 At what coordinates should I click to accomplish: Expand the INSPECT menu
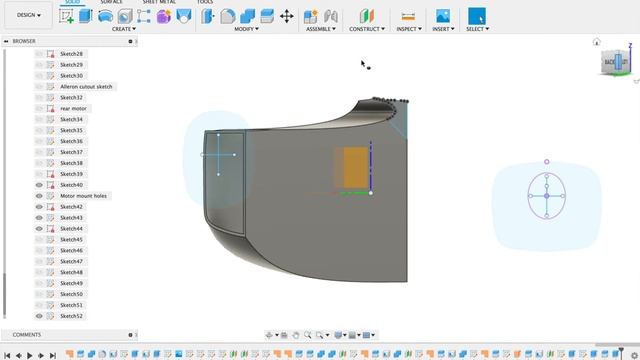pyautogui.click(x=409, y=29)
